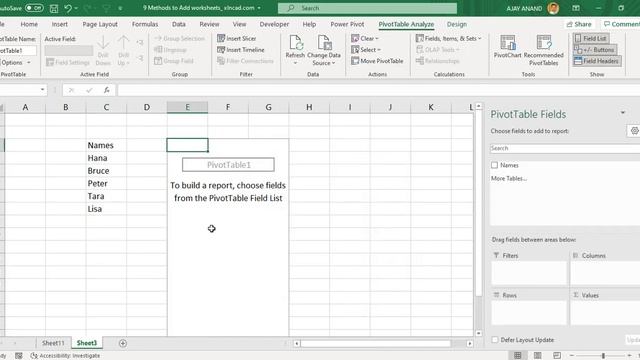Open the Data tab
The image size is (640, 360).
click(x=179, y=24)
